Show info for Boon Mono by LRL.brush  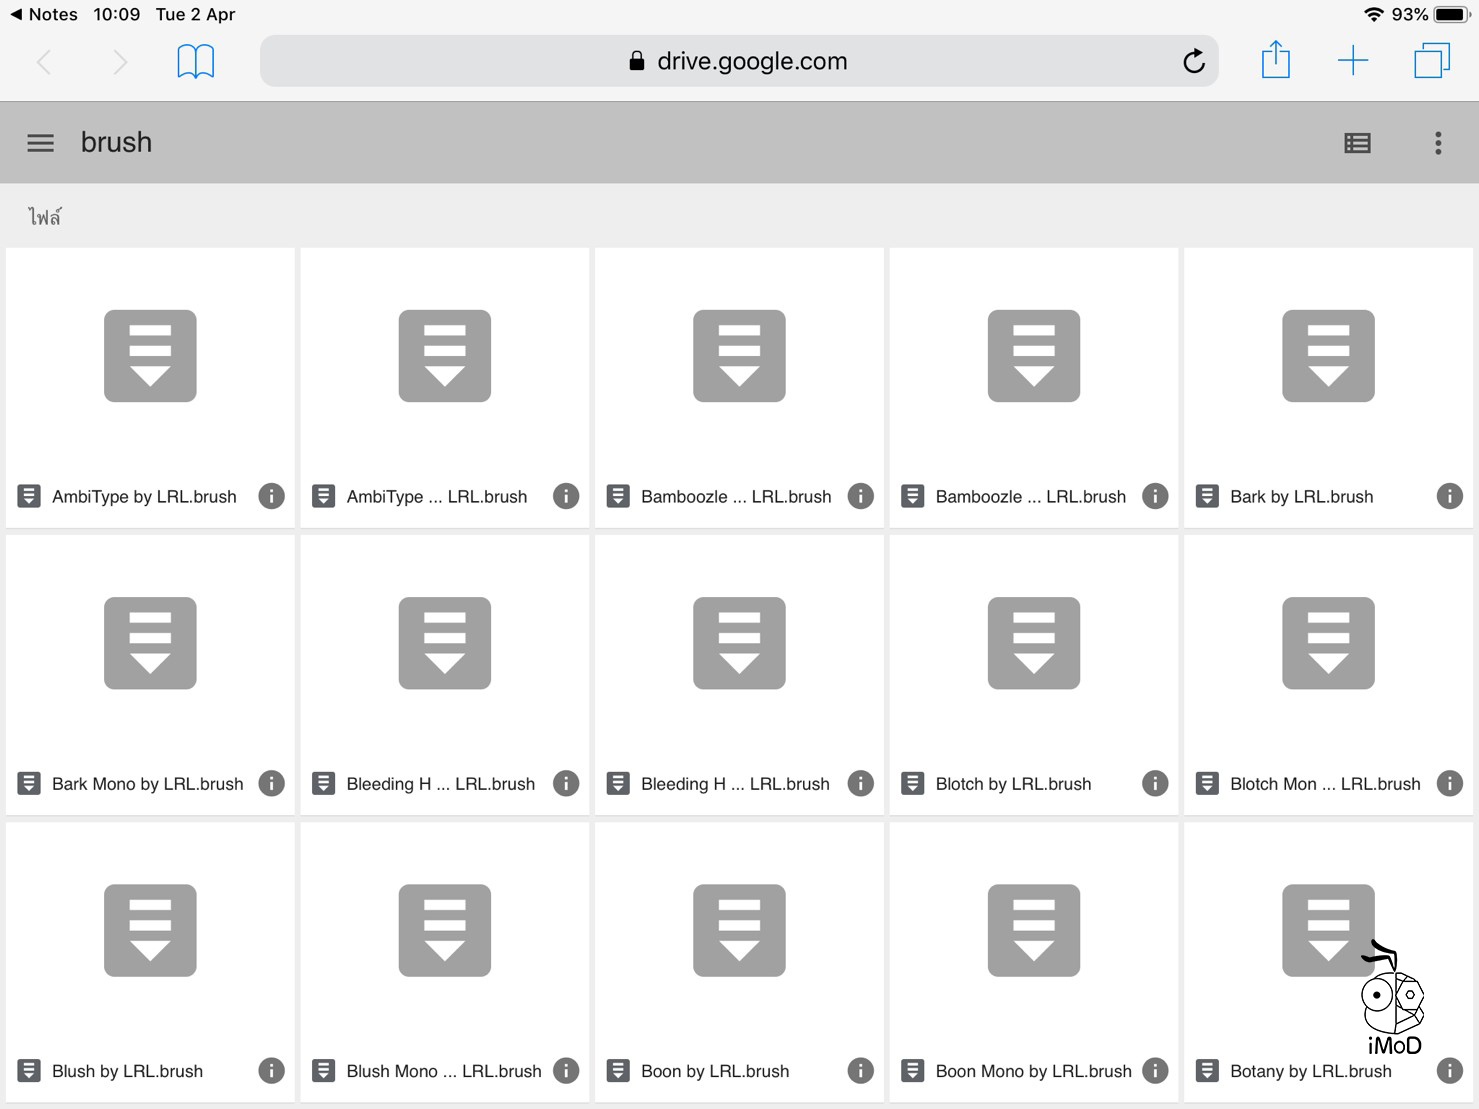point(1155,1071)
